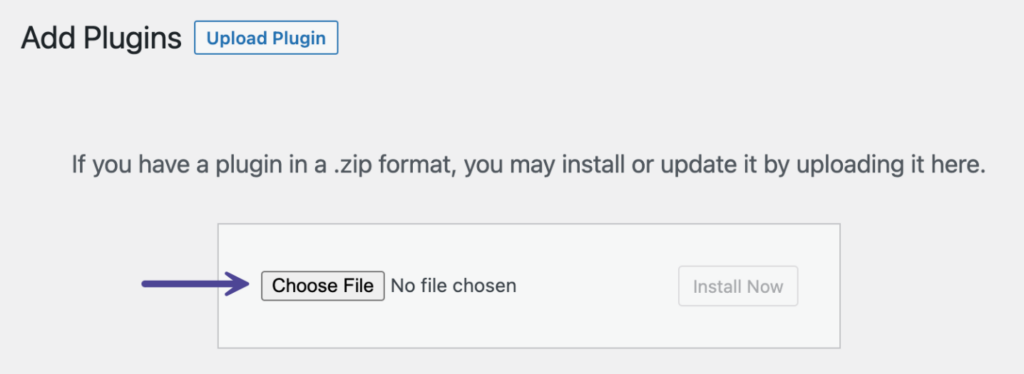1024x374 pixels.
Task: Start plugin installation with Install Now
Action: [738, 286]
